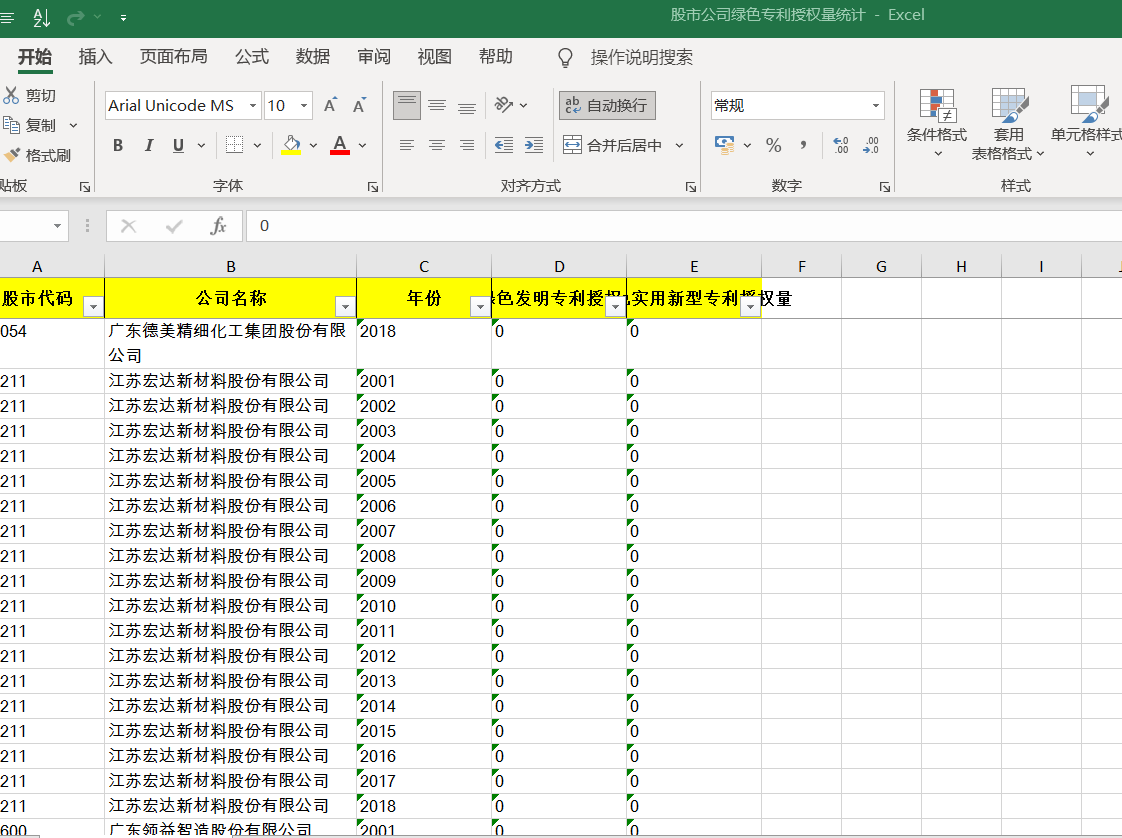This screenshot has width=1122, height=838.
Task: Click the 操作说明搜索 search field
Action: (641, 57)
